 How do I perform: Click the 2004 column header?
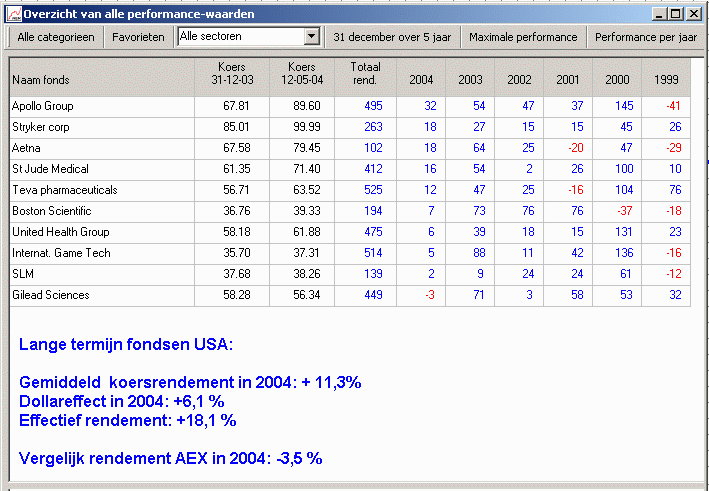pyautogui.click(x=421, y=79)
